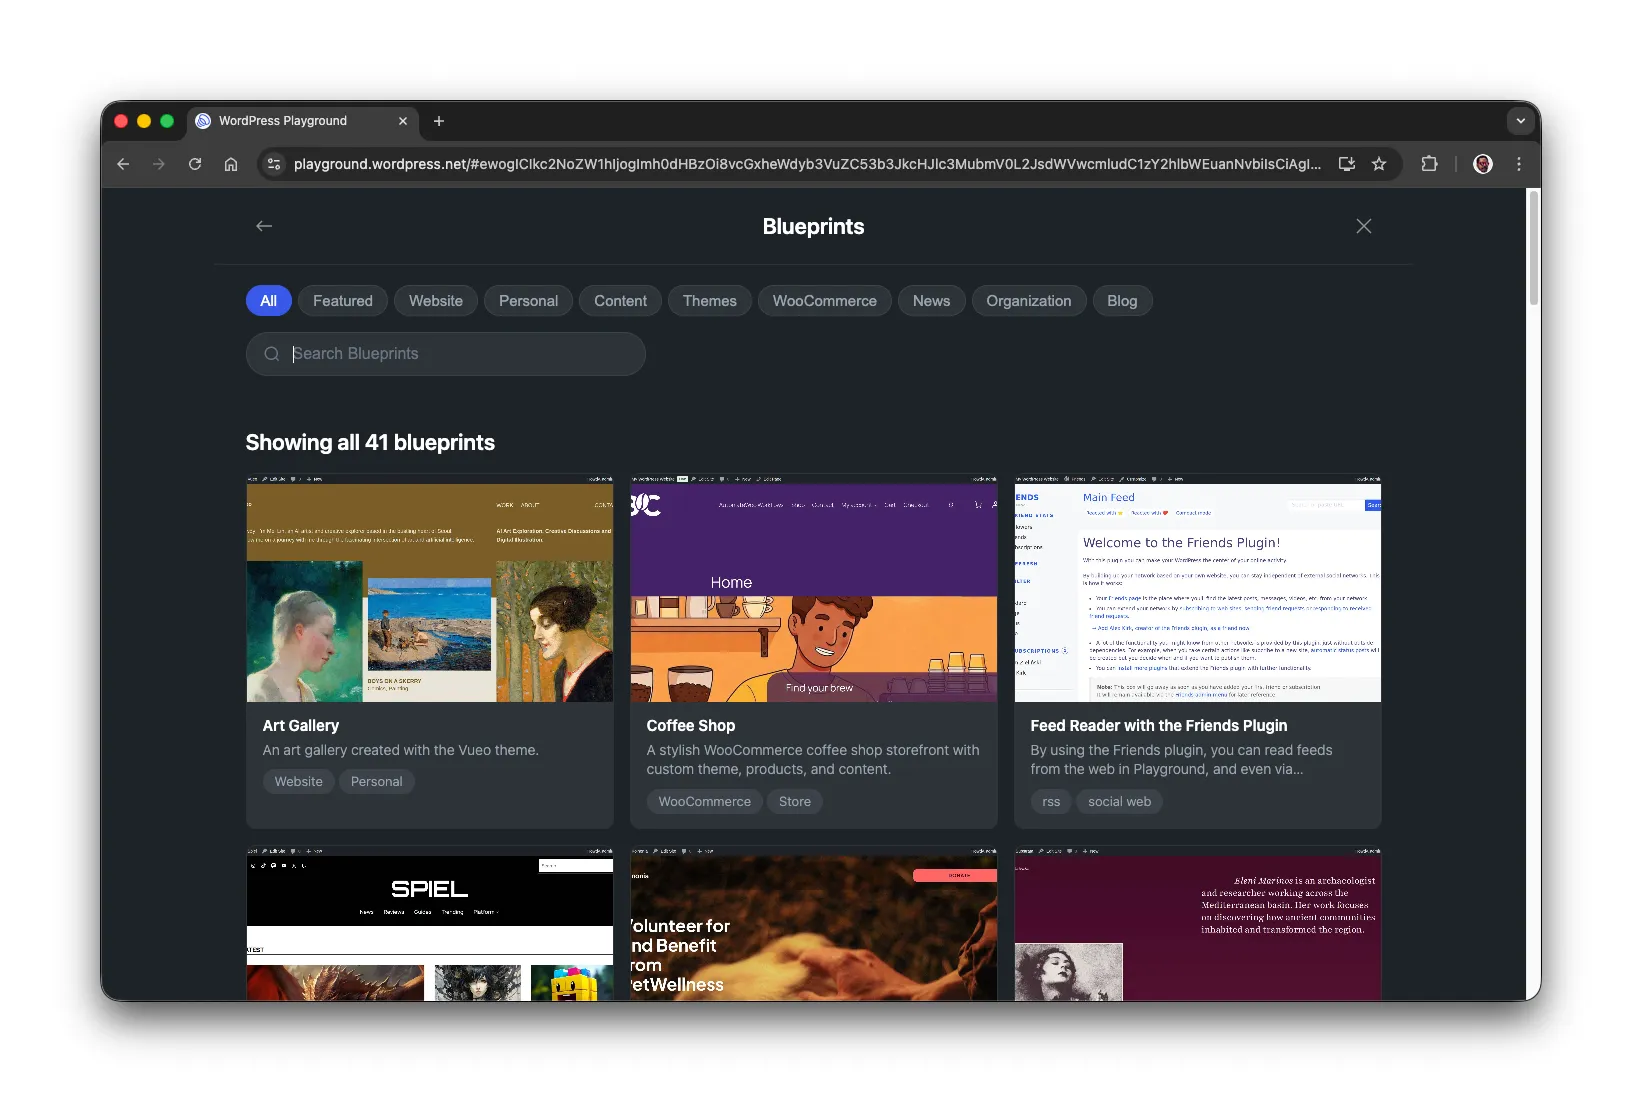Image resolution: width=1642 pixels, height=1102 pixels.
Task: Switch to the Themes category
Action: (709, 301)
